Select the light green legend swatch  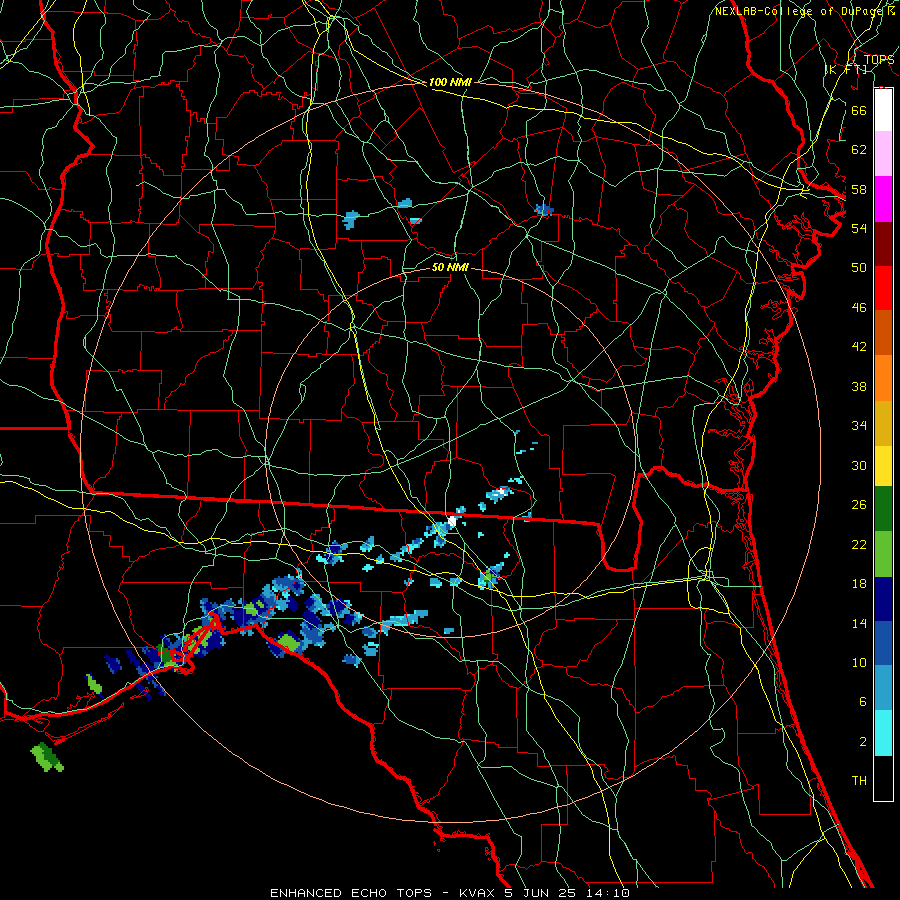[x=883, y=554]
